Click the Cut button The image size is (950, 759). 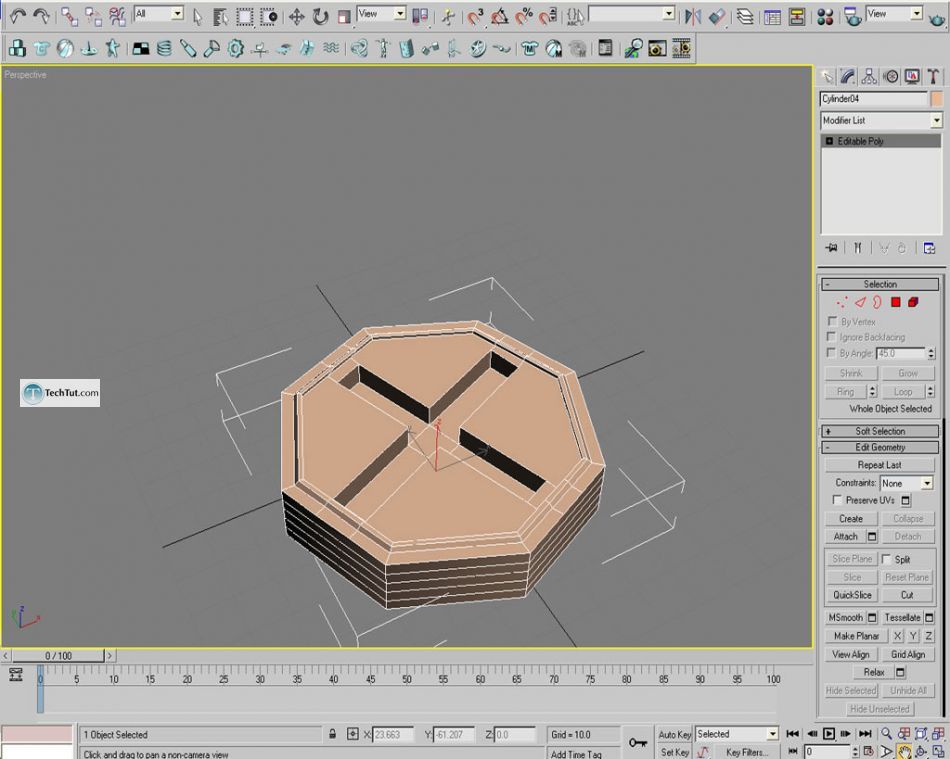pyautogui.click(x=907, y=595)
